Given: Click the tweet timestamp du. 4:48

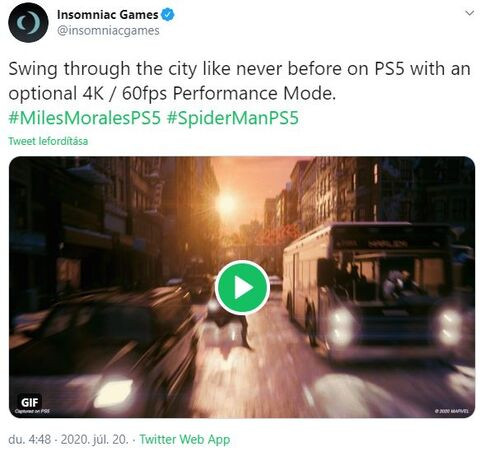Looking at the screenshot, I should [x=29, y=439].
